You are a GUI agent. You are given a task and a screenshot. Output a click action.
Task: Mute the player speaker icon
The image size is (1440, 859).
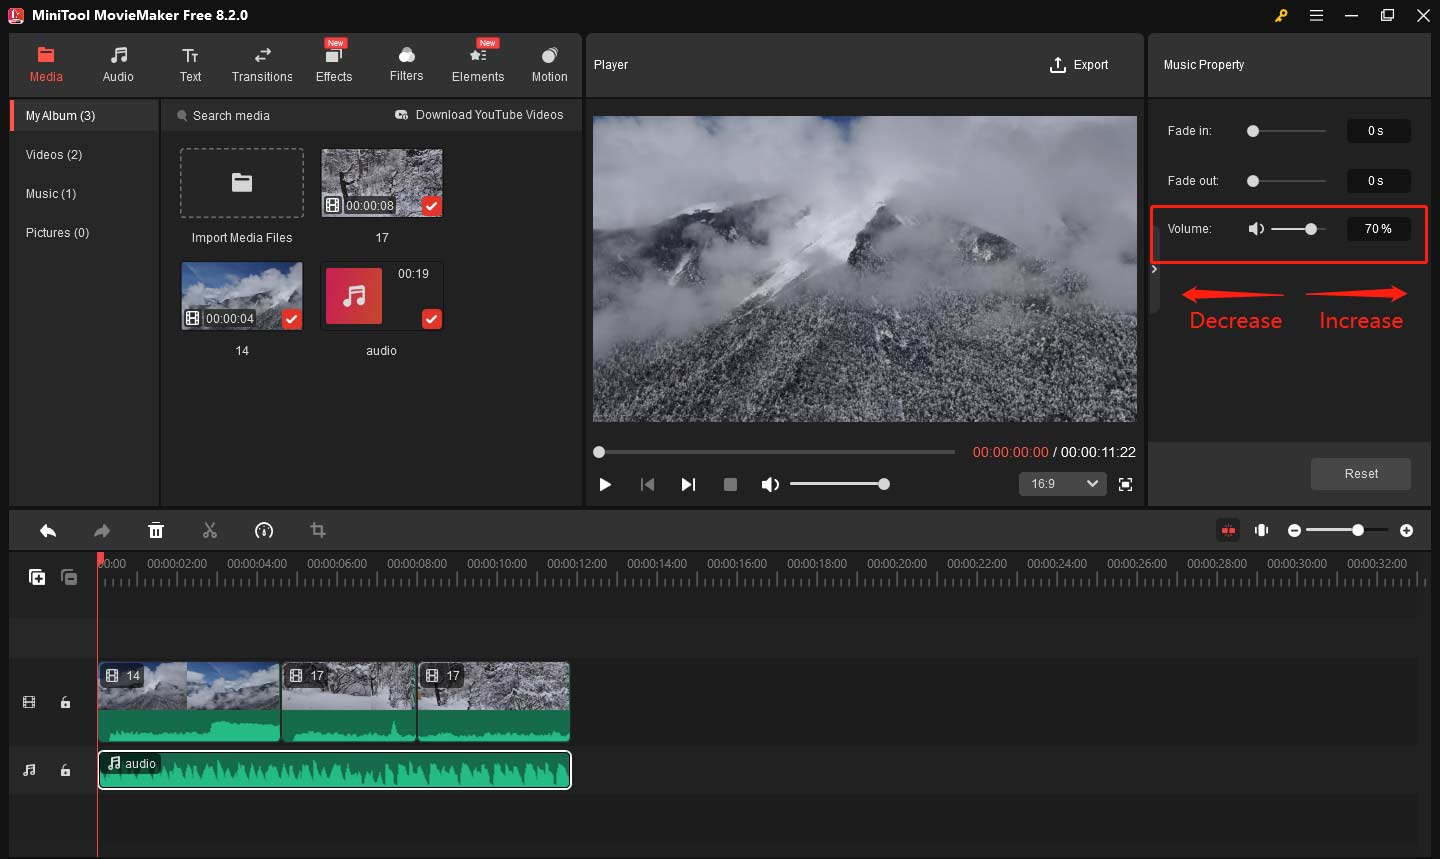tap(770, 484)
